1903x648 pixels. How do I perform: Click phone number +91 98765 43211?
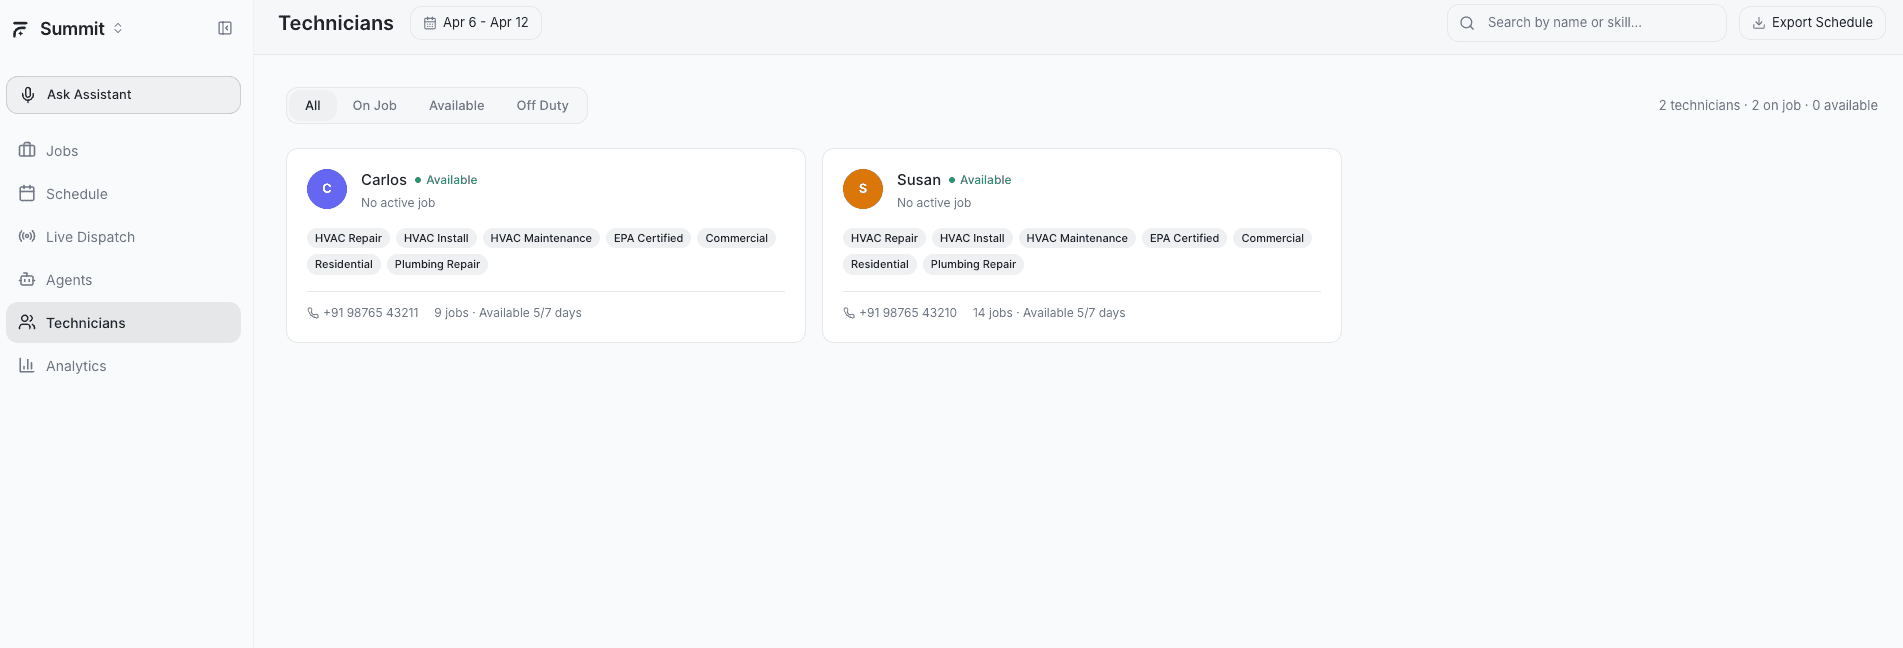click(371, 313)
